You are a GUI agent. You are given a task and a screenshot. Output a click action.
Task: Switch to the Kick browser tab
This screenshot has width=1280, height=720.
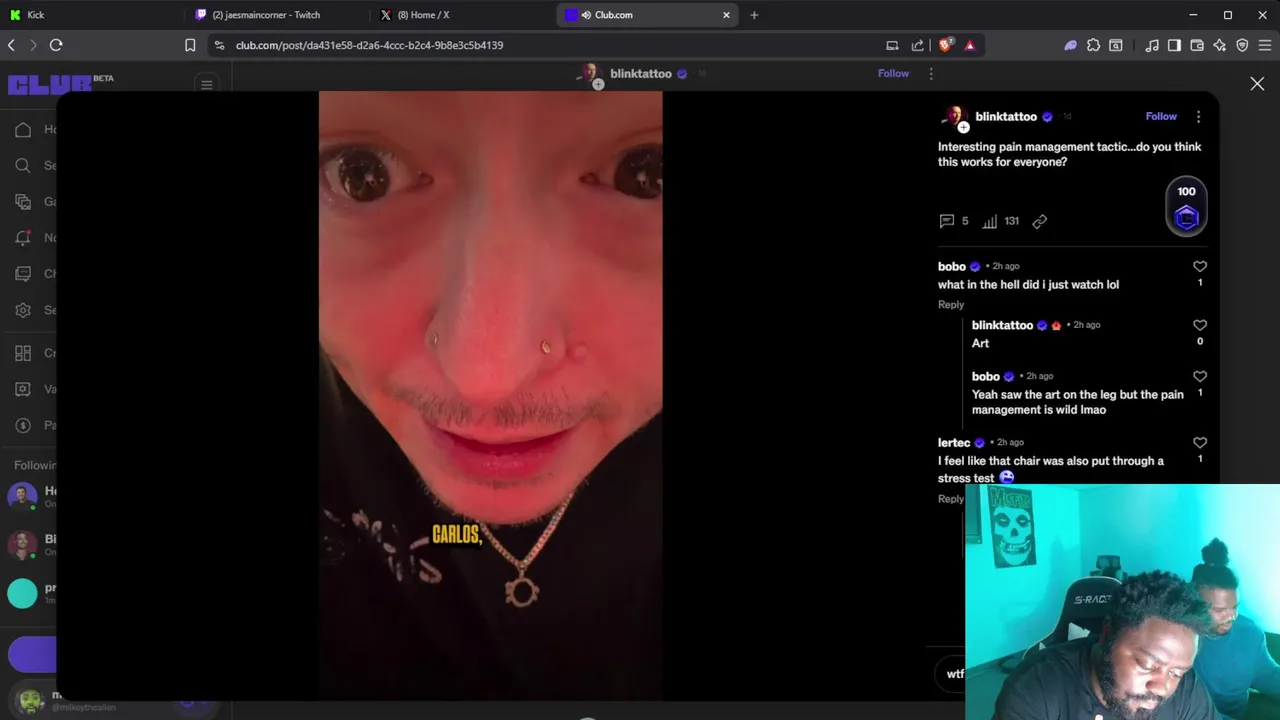[88, 15]
